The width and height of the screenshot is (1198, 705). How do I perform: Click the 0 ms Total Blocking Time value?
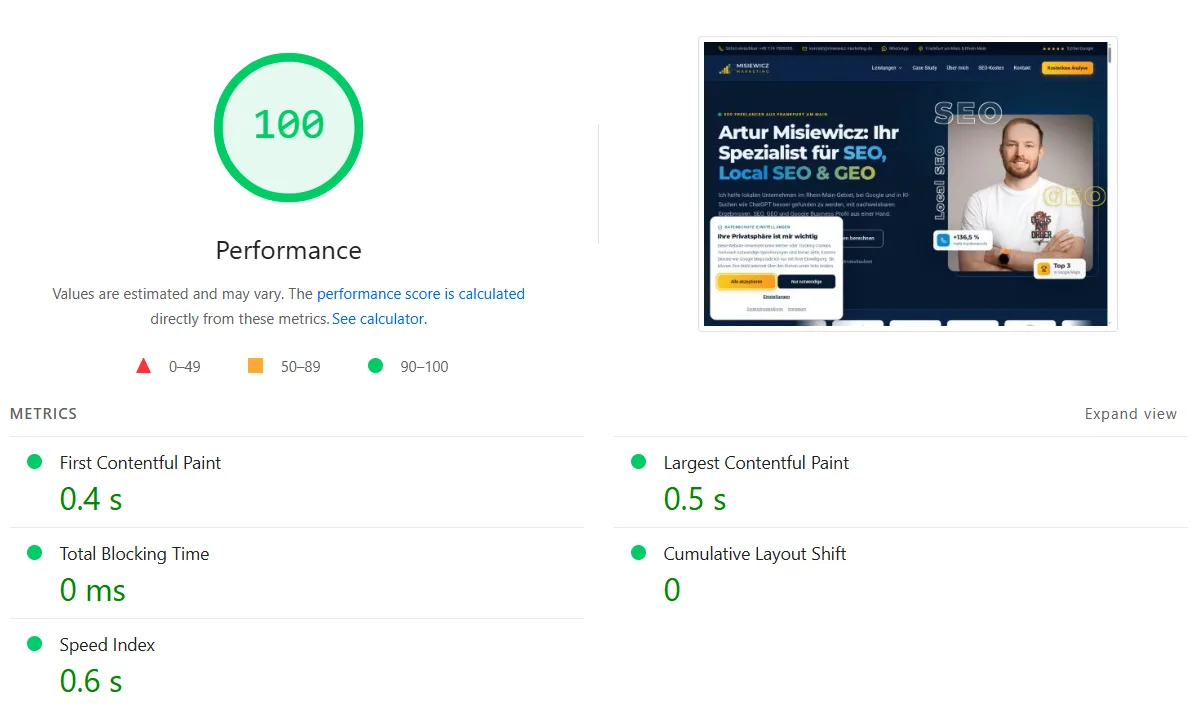point(92,590)
